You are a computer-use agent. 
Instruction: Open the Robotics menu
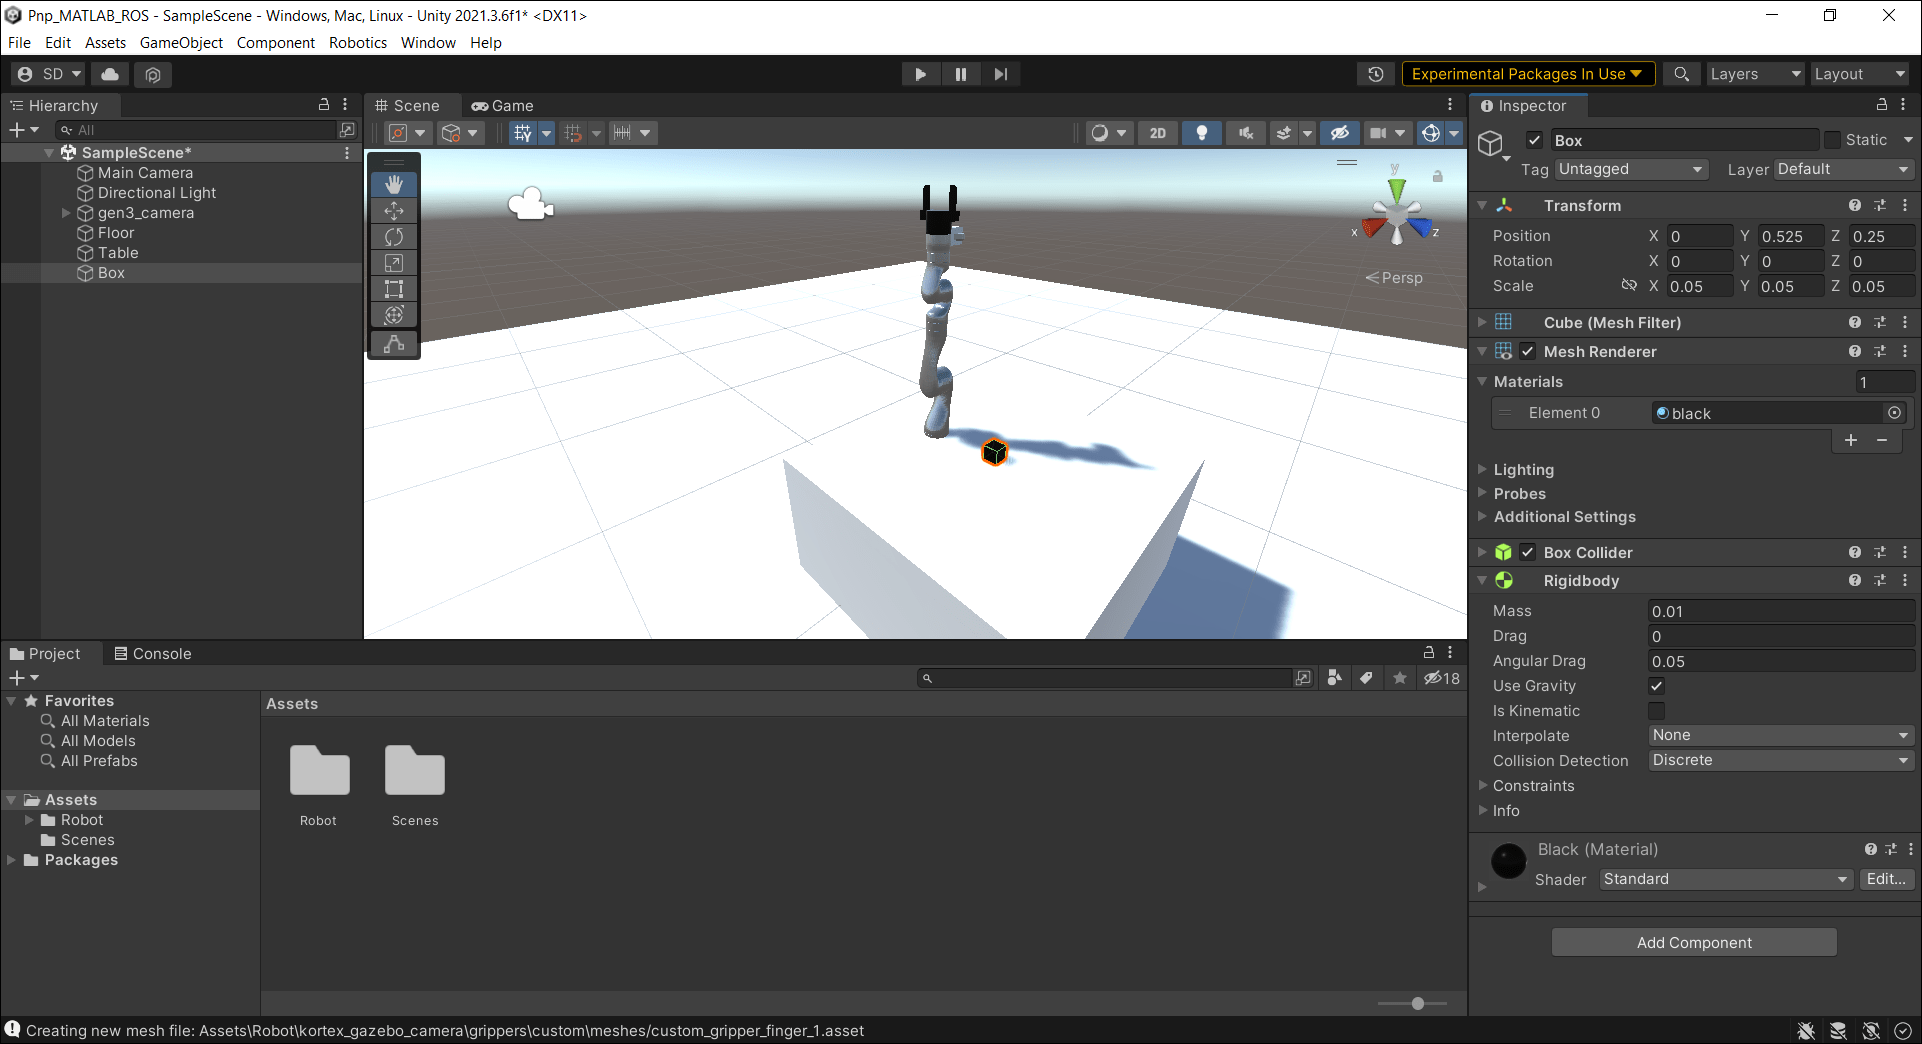coord(357,42)
